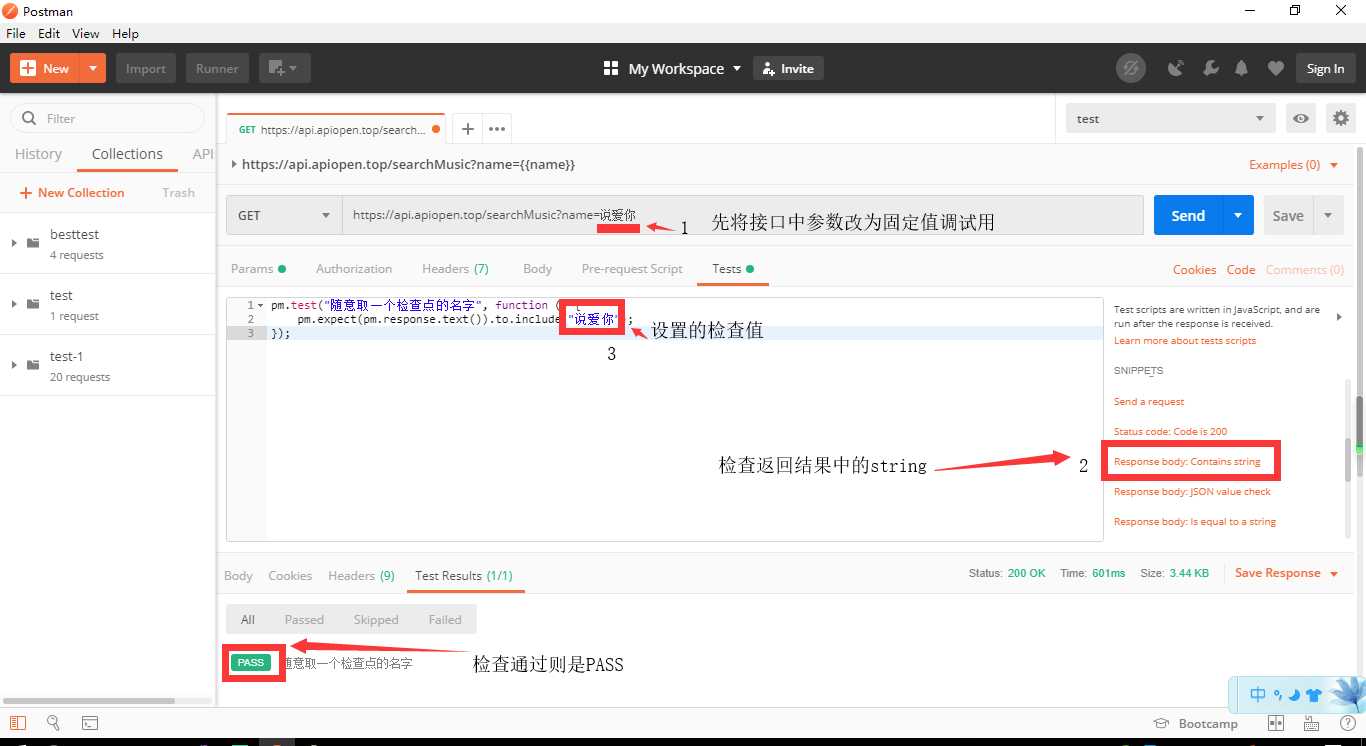Open Postman console icon
1366x746 pixels.
point(90,723)
